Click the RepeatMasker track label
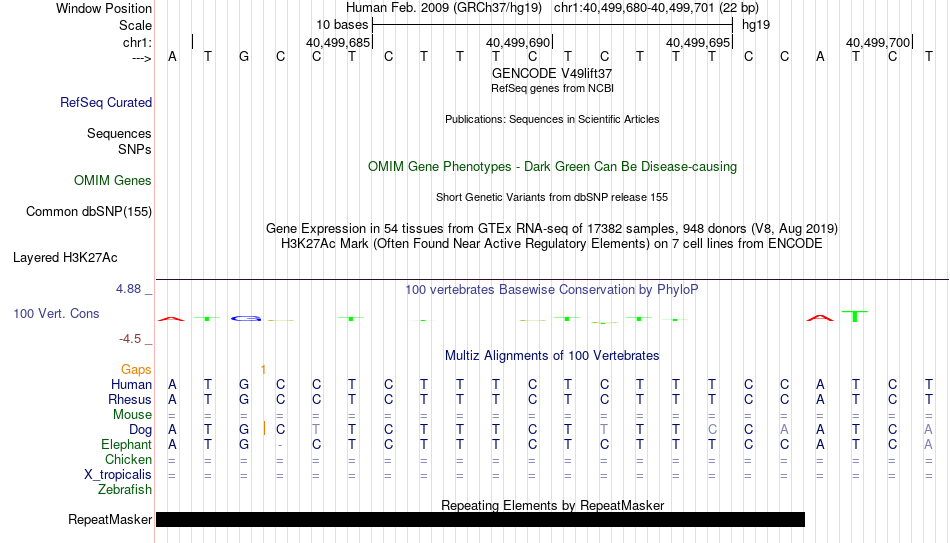950x543 pixels. (x=110, y=519)
